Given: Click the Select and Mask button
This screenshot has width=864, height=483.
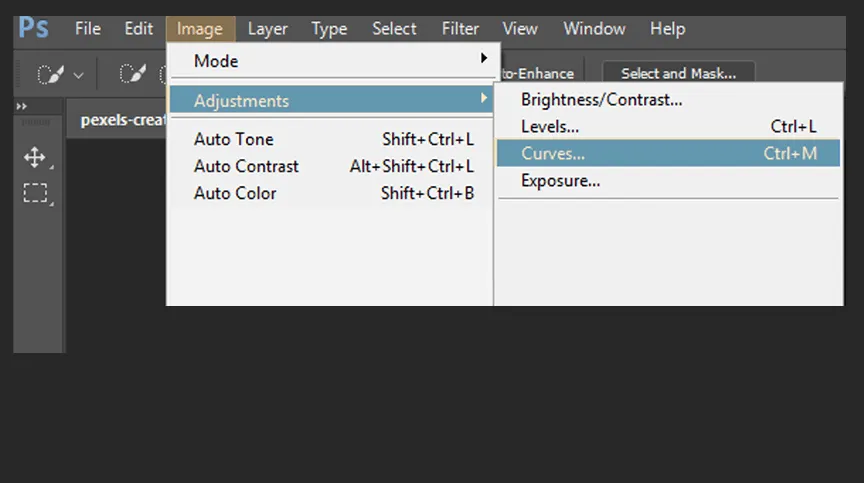Looking at the screenshot, I should pos(678,73).
